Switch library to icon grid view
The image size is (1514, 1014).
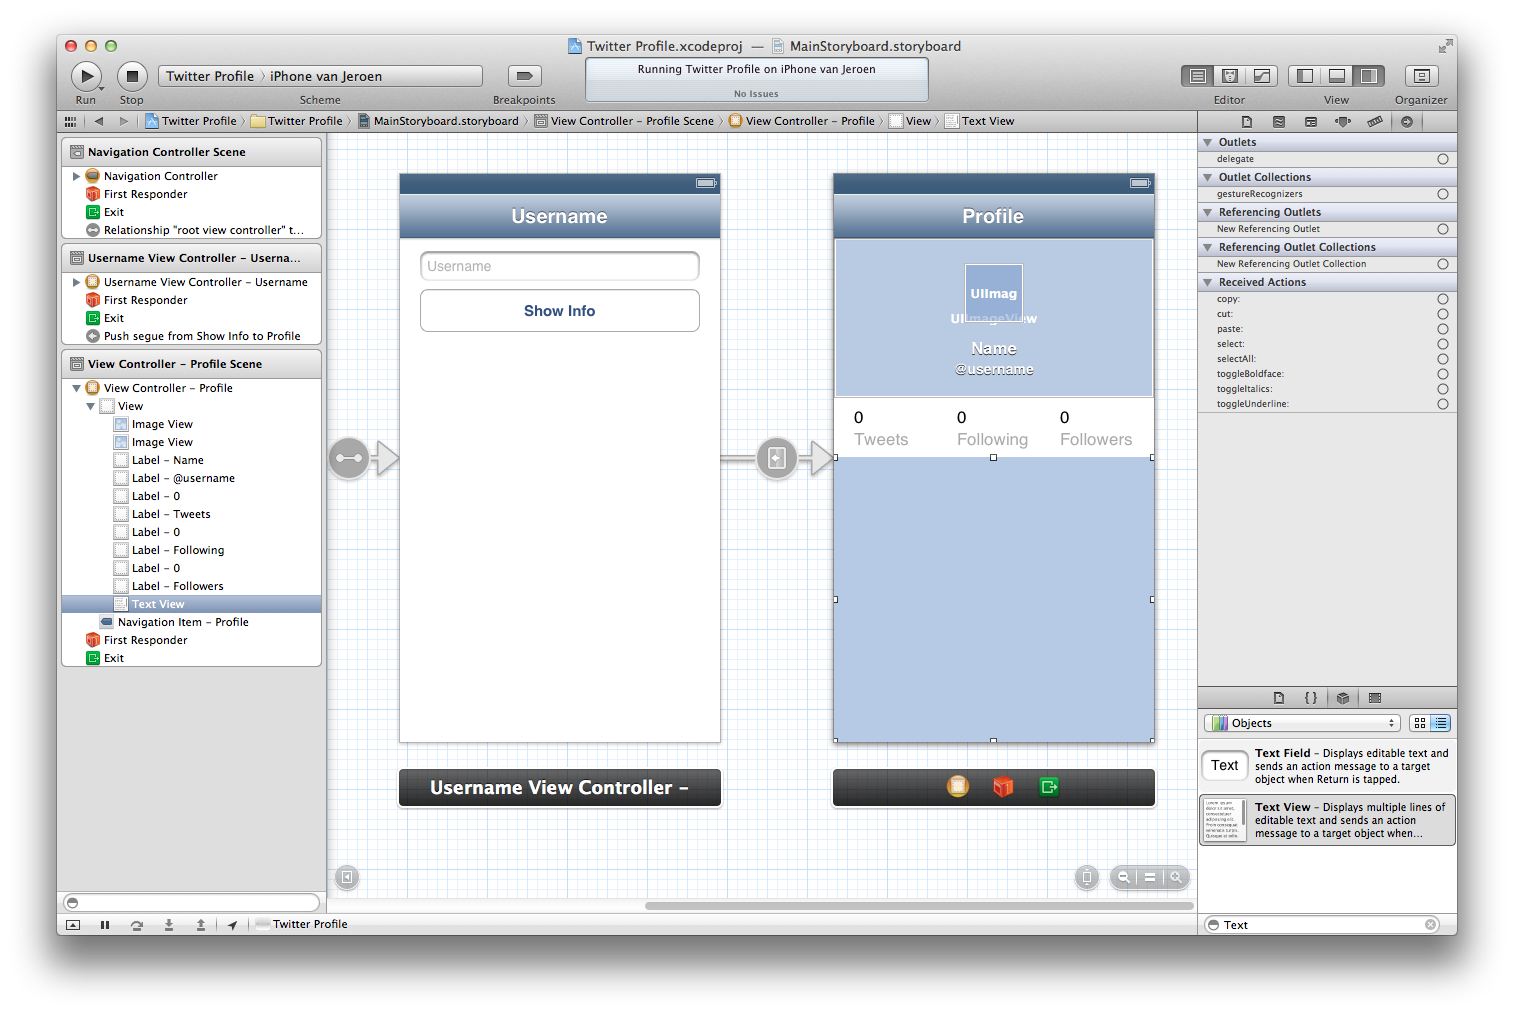pos(1420,723)
